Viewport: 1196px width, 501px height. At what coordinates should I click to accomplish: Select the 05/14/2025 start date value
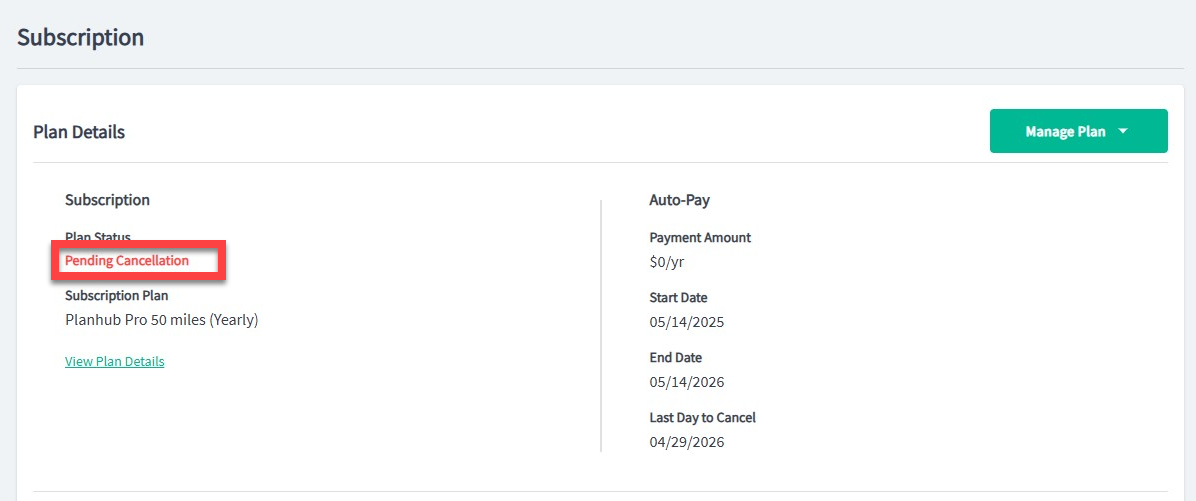(x=686, y=322)
